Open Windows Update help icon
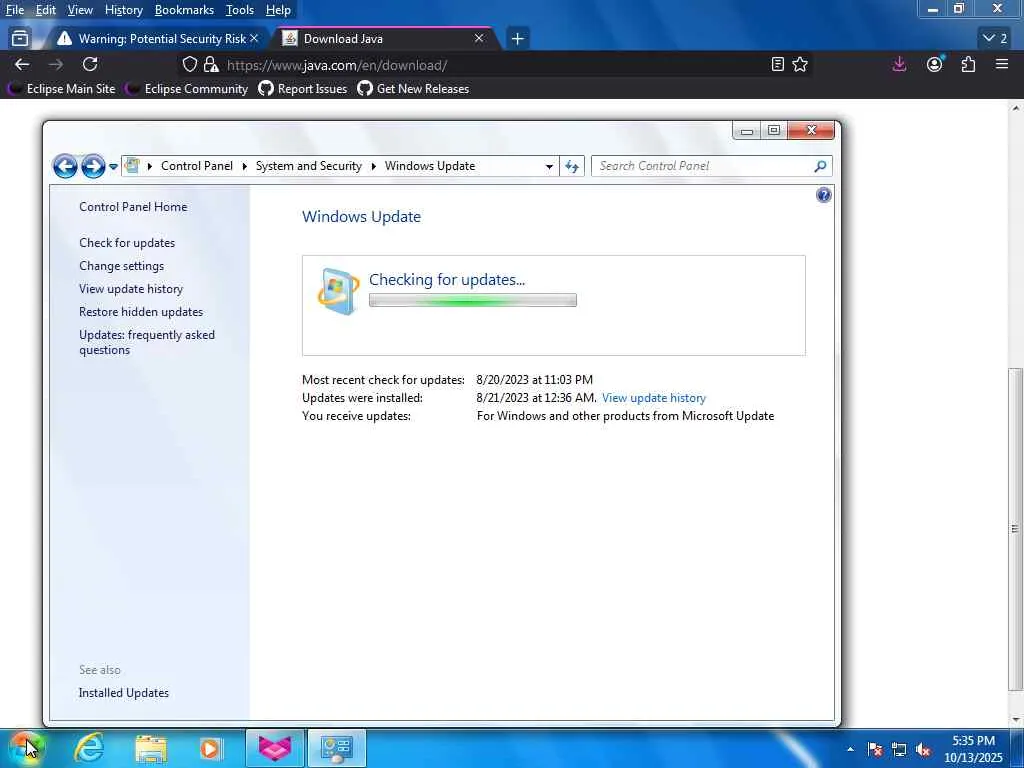This screenshot has width=1024, height=768. click(x=824, y=195)
